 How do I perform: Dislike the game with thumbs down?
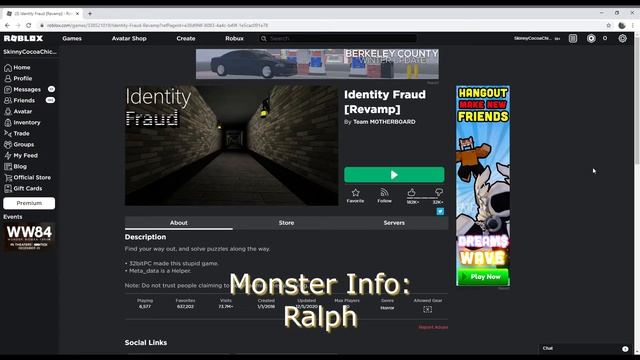439,192
